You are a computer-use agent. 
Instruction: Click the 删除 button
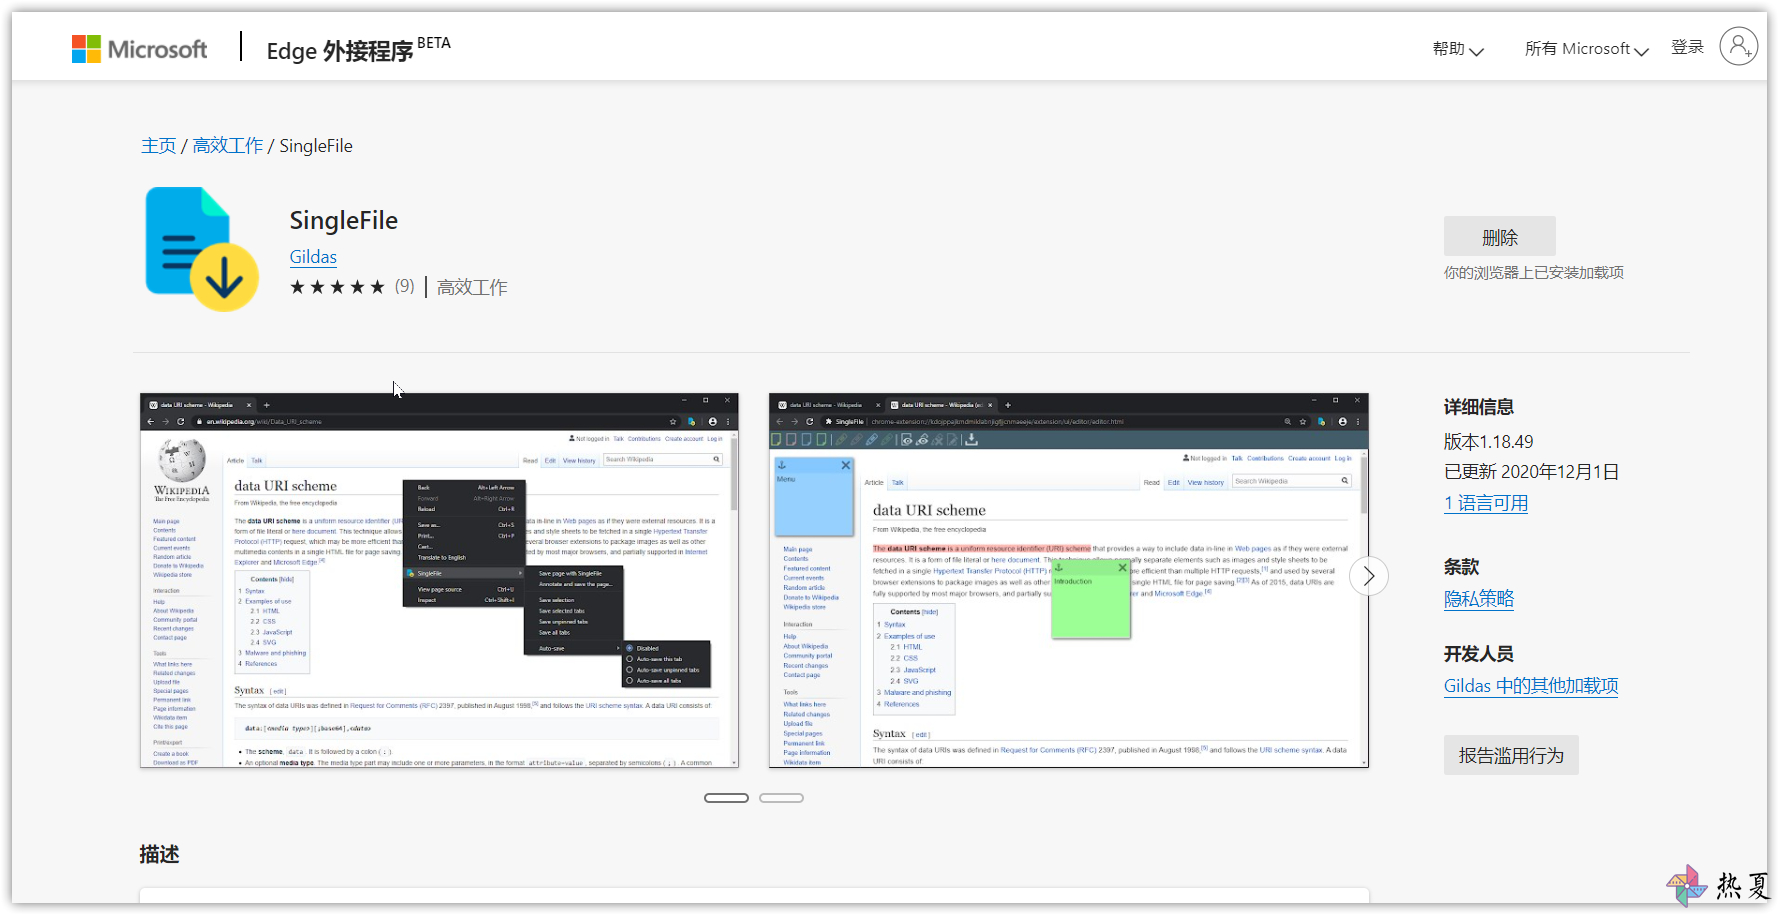[x=1499, y=237]
